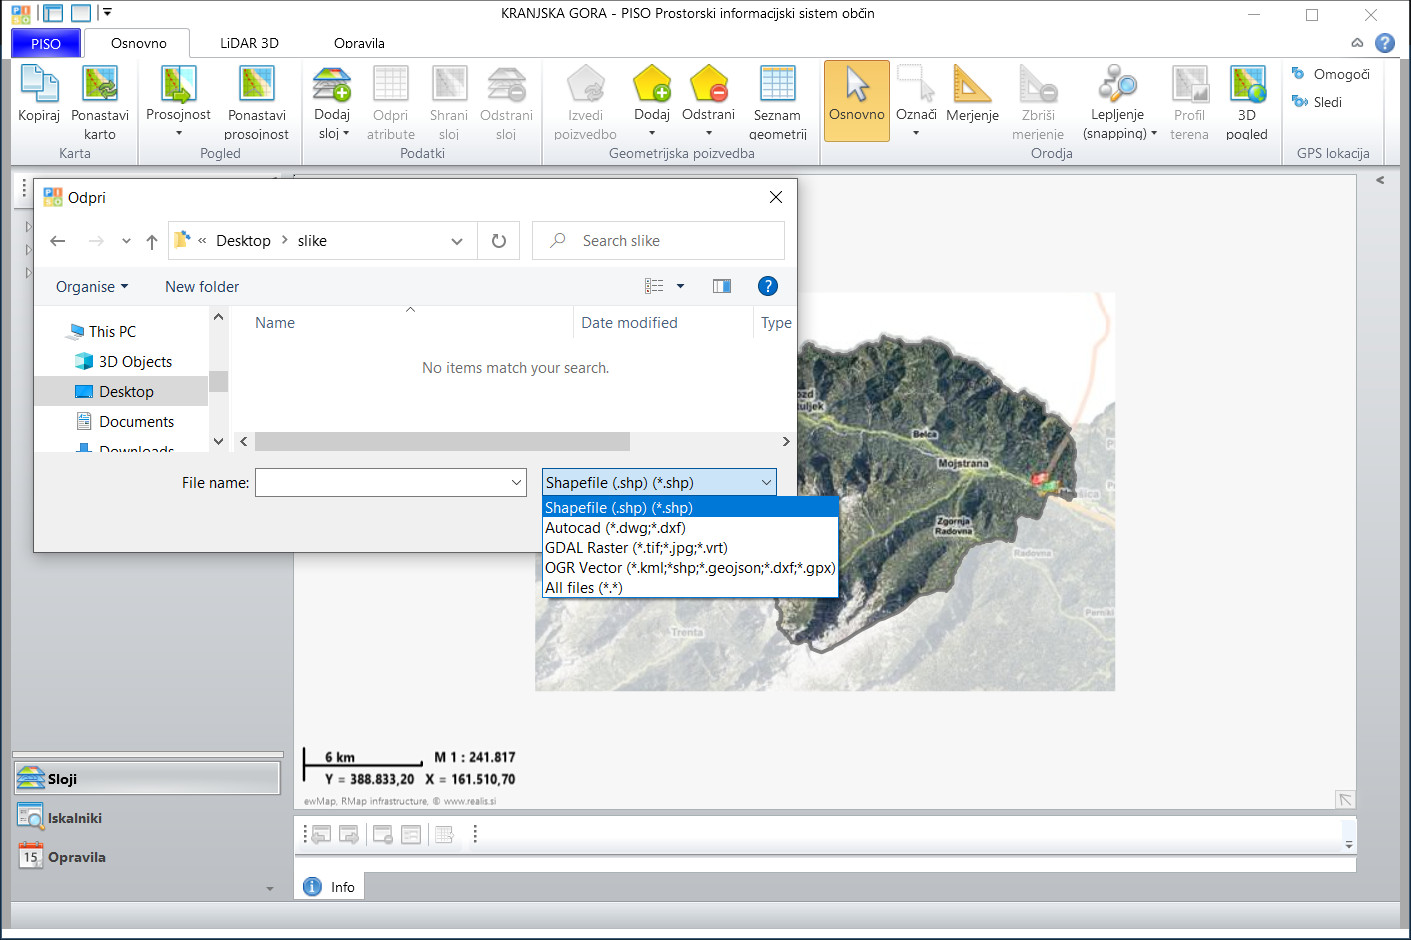Image resolution: width=1411 pixels, height=940 pixels.
Task: Open Seznam geometrij list
Action: coord(778,103)
